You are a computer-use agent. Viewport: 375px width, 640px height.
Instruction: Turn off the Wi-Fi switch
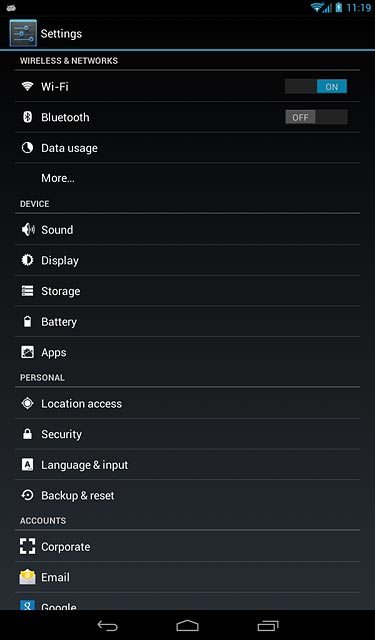pos(316,87)
